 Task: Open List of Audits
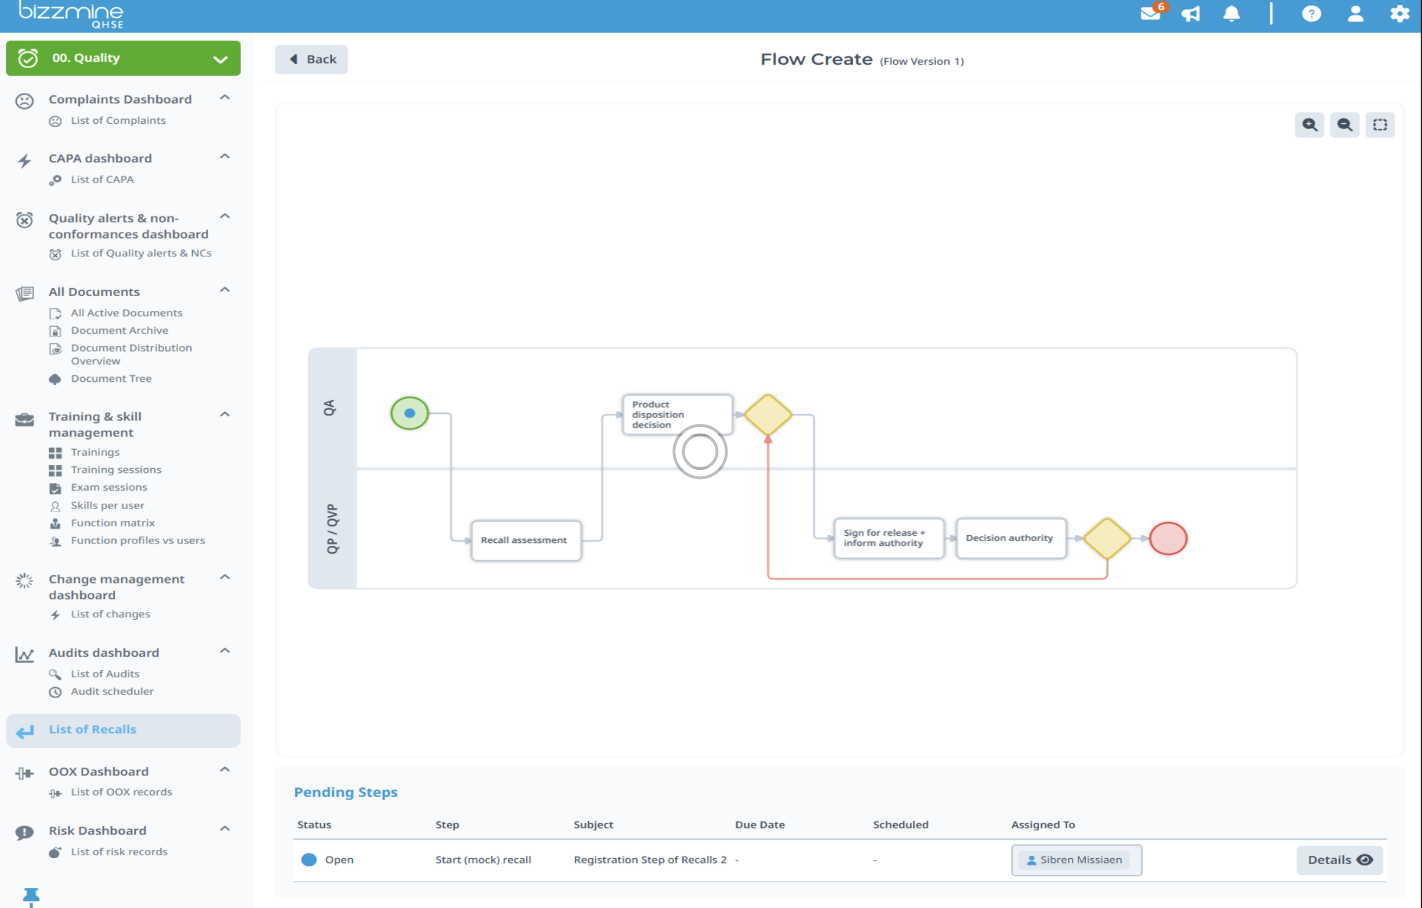[105, 674]
